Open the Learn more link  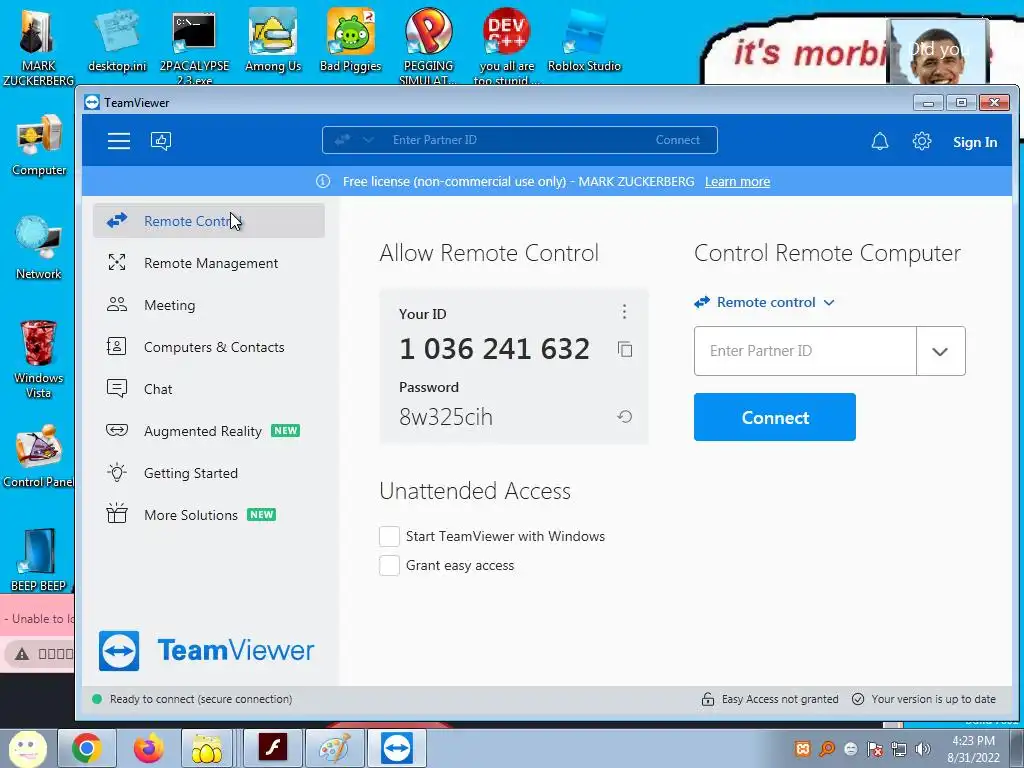pyautogui.click(x=737, y=182)
